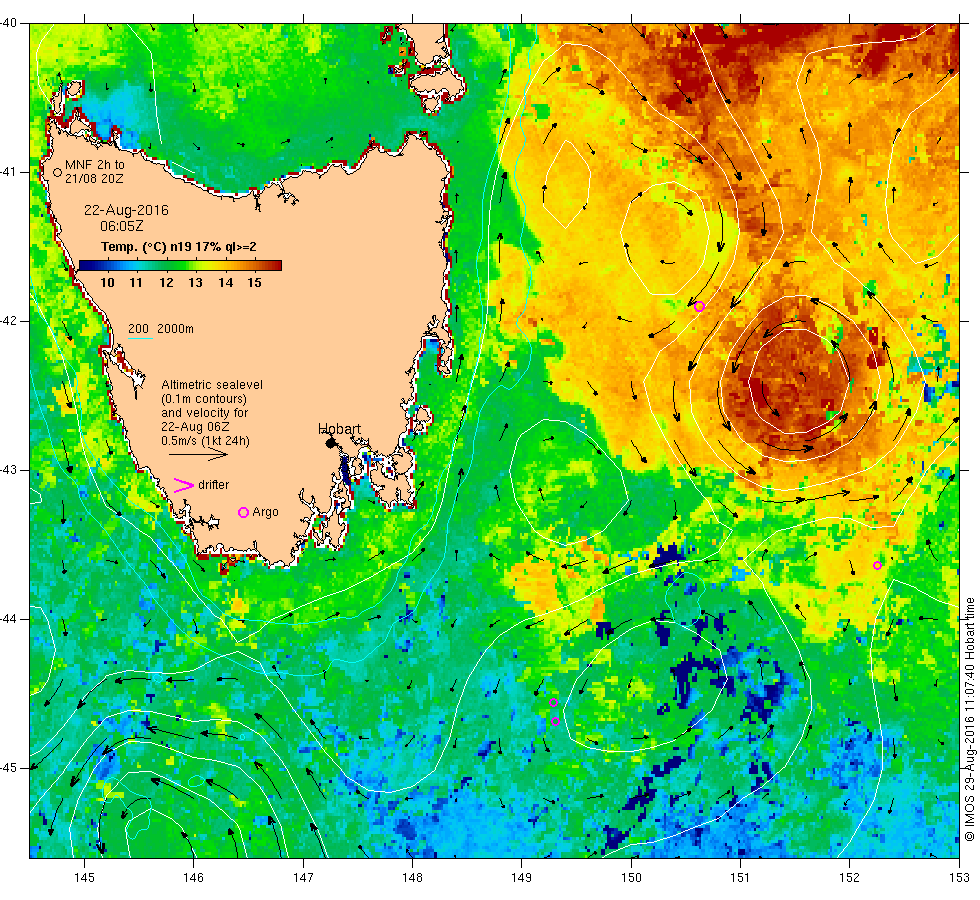Click the 150 longitude axis label

click(631, 878)
